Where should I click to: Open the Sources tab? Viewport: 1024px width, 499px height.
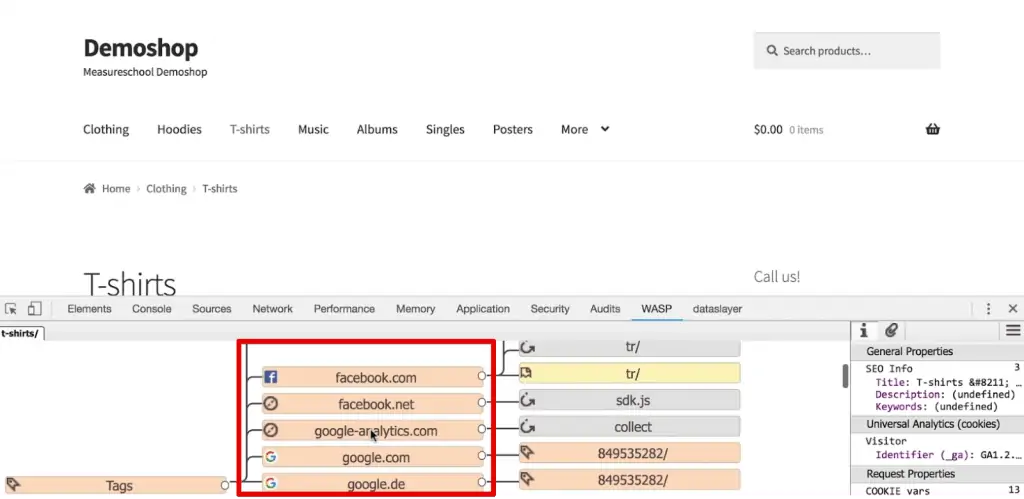(212, 309)
